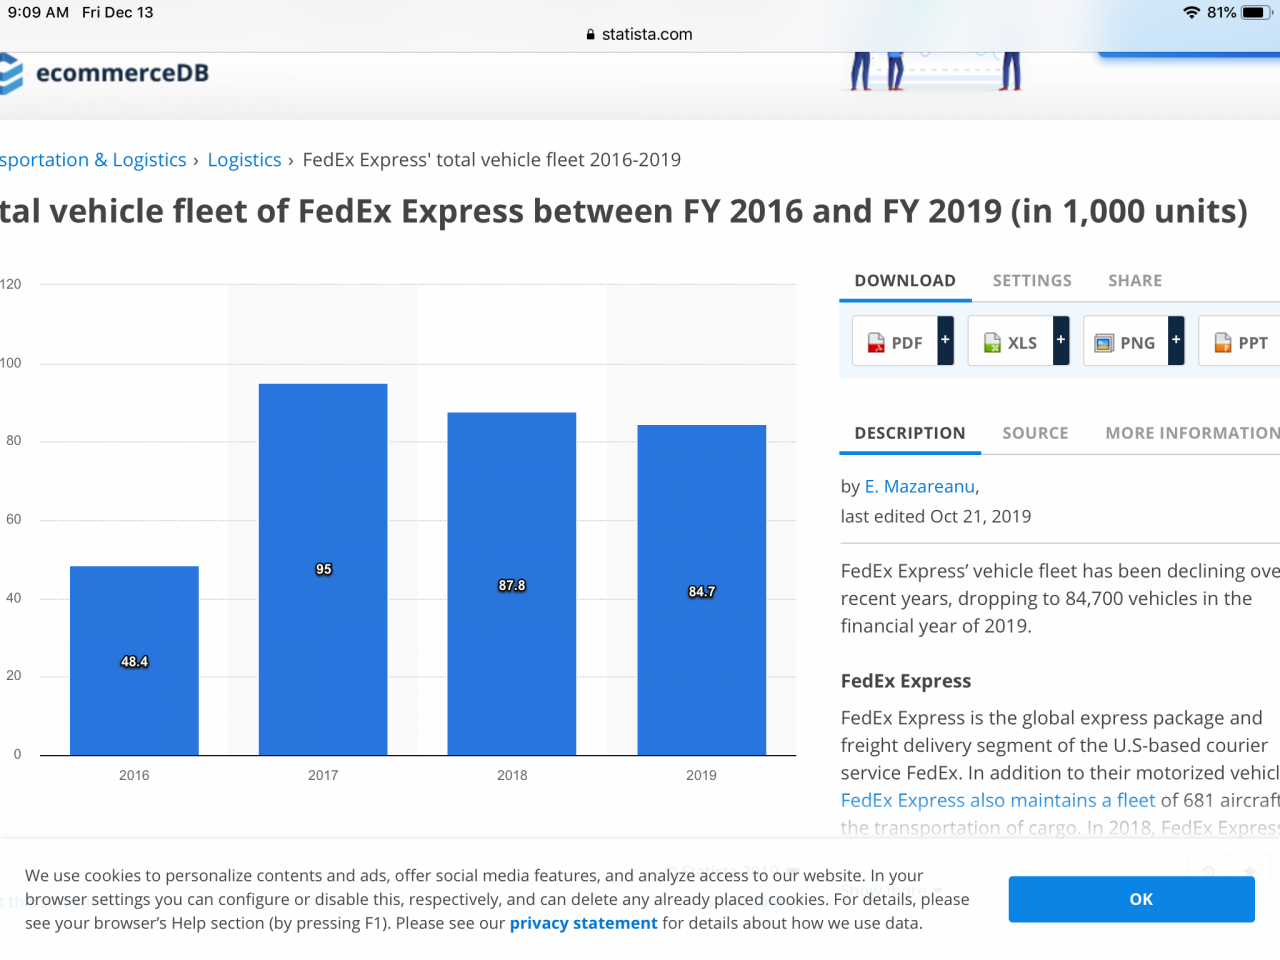
Task: Tap the lock icon beside statista.com
Action: pos(591,34)
